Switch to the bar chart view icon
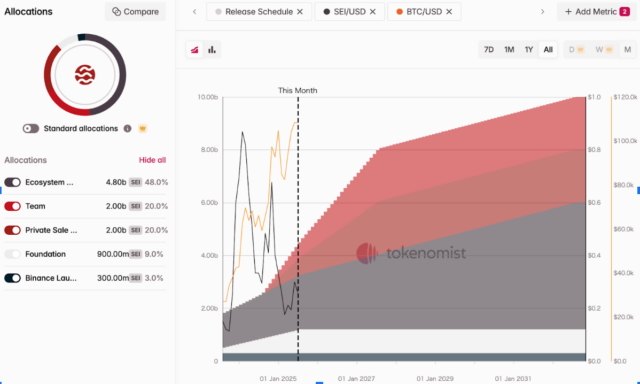The image size is (640, 384). point(212,50)
